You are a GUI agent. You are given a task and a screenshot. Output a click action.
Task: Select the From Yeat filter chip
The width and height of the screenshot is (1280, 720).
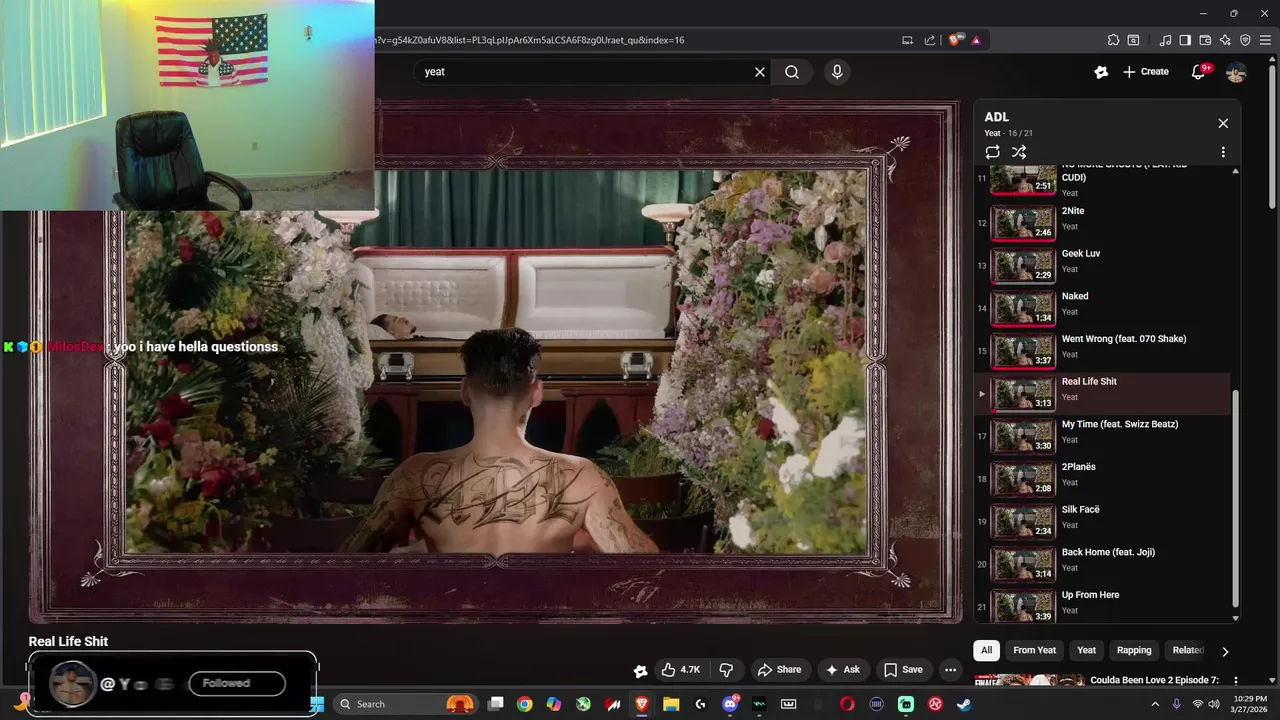[x=1034, y=650]
